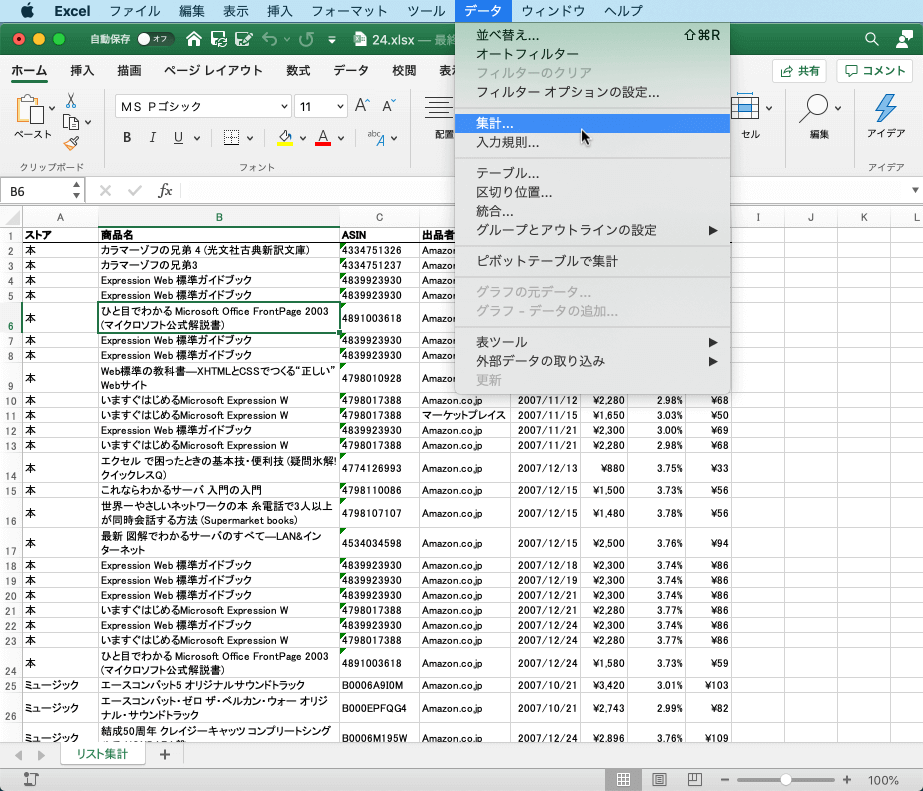Switch to 挿入 ribbon tab
This screenshot has width=923, height=791.
point(82,71)
